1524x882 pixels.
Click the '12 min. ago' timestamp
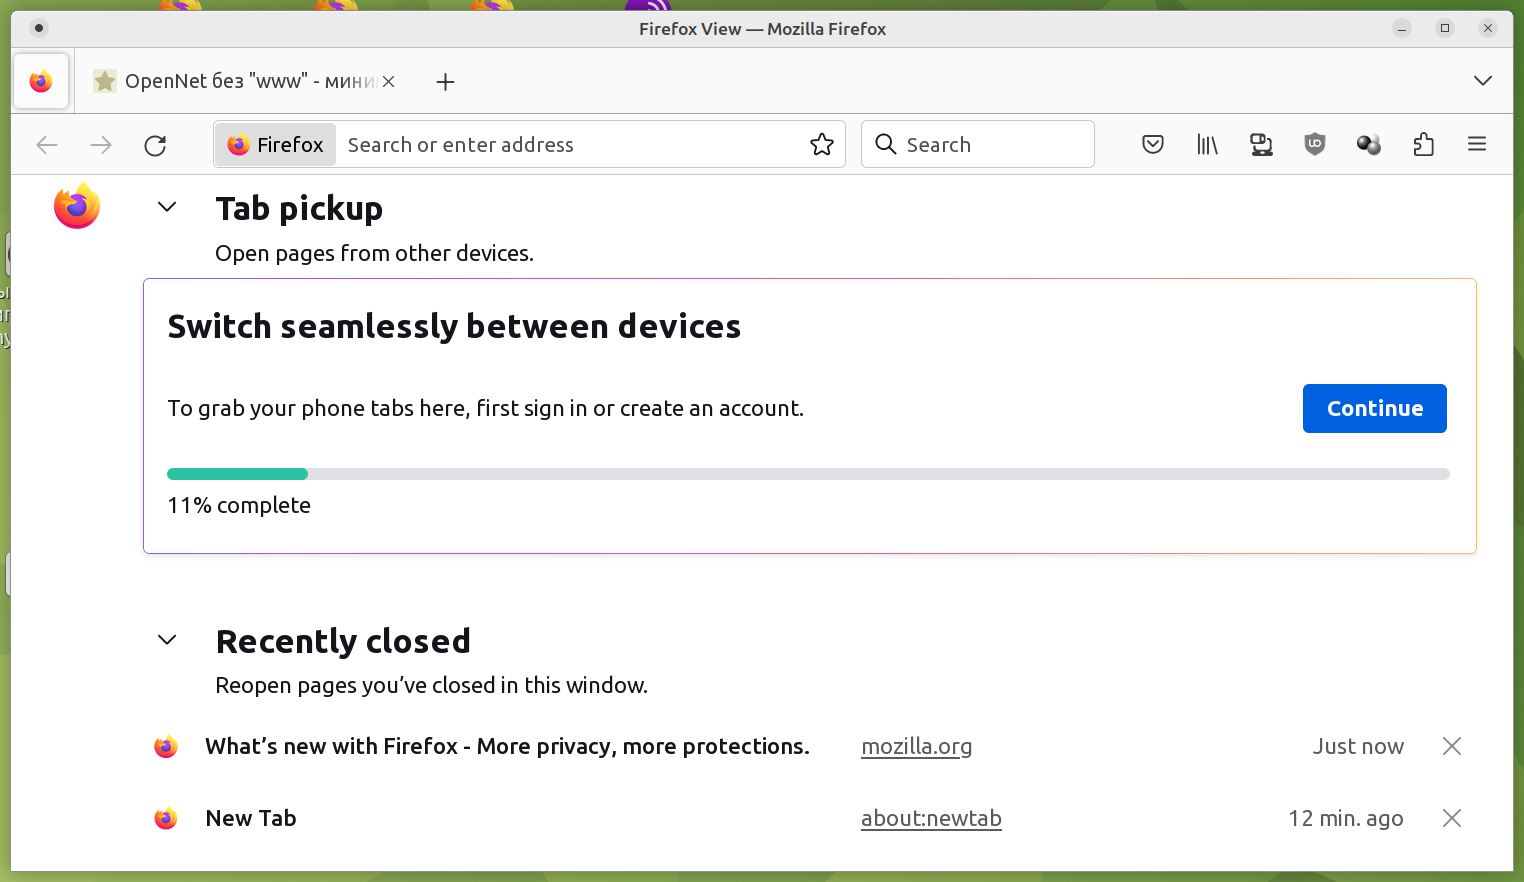point(1346,818)
